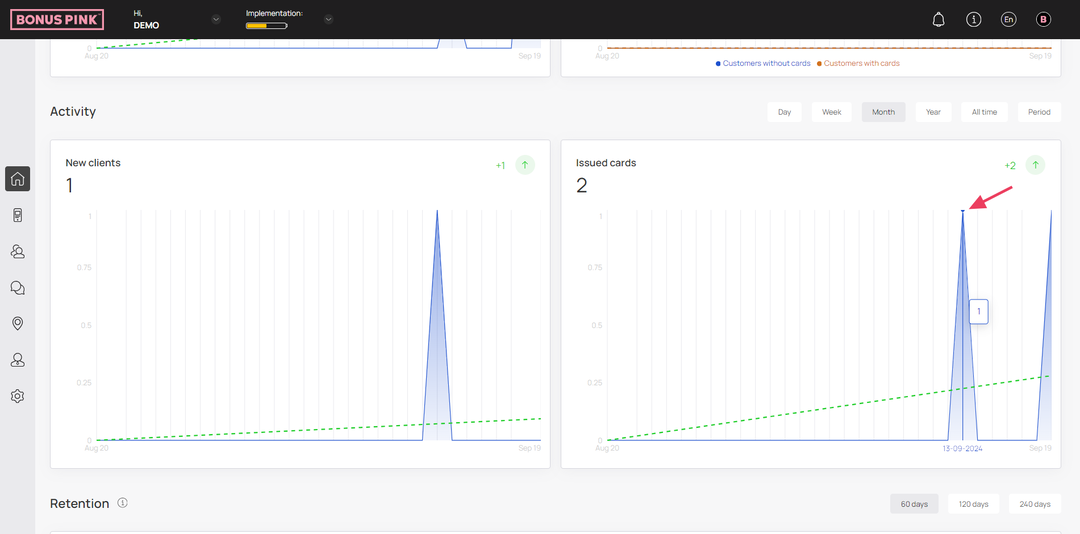Select the Week activity range
Viewport: 1080px width, 534px height.
(831, 112)
